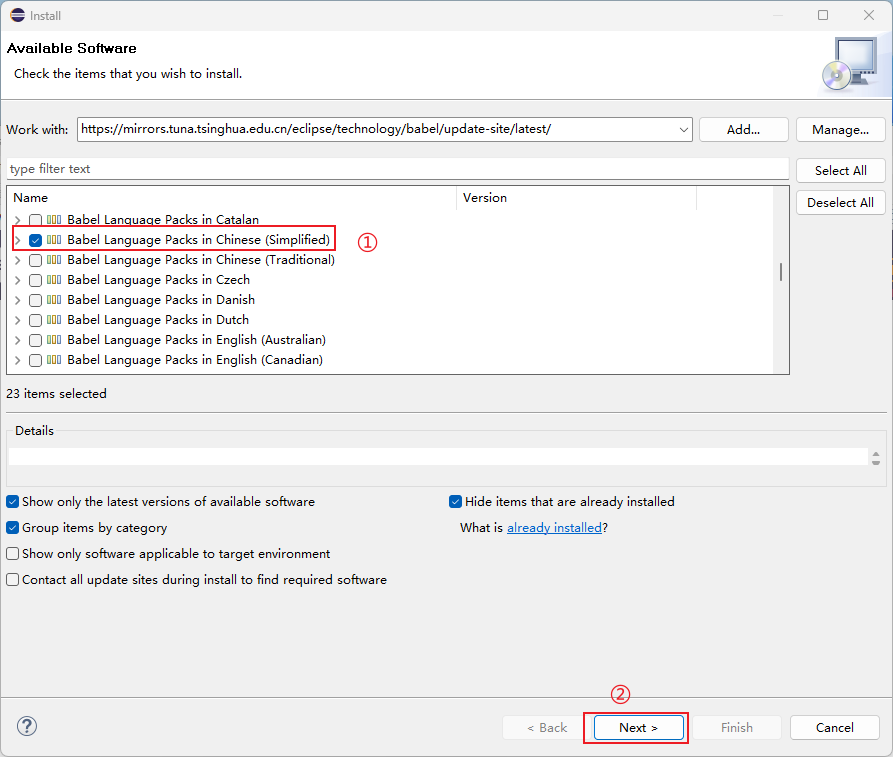893x757 pixels.
Task: Click the category icon beside English (Australian)
Action: (54, 340)
